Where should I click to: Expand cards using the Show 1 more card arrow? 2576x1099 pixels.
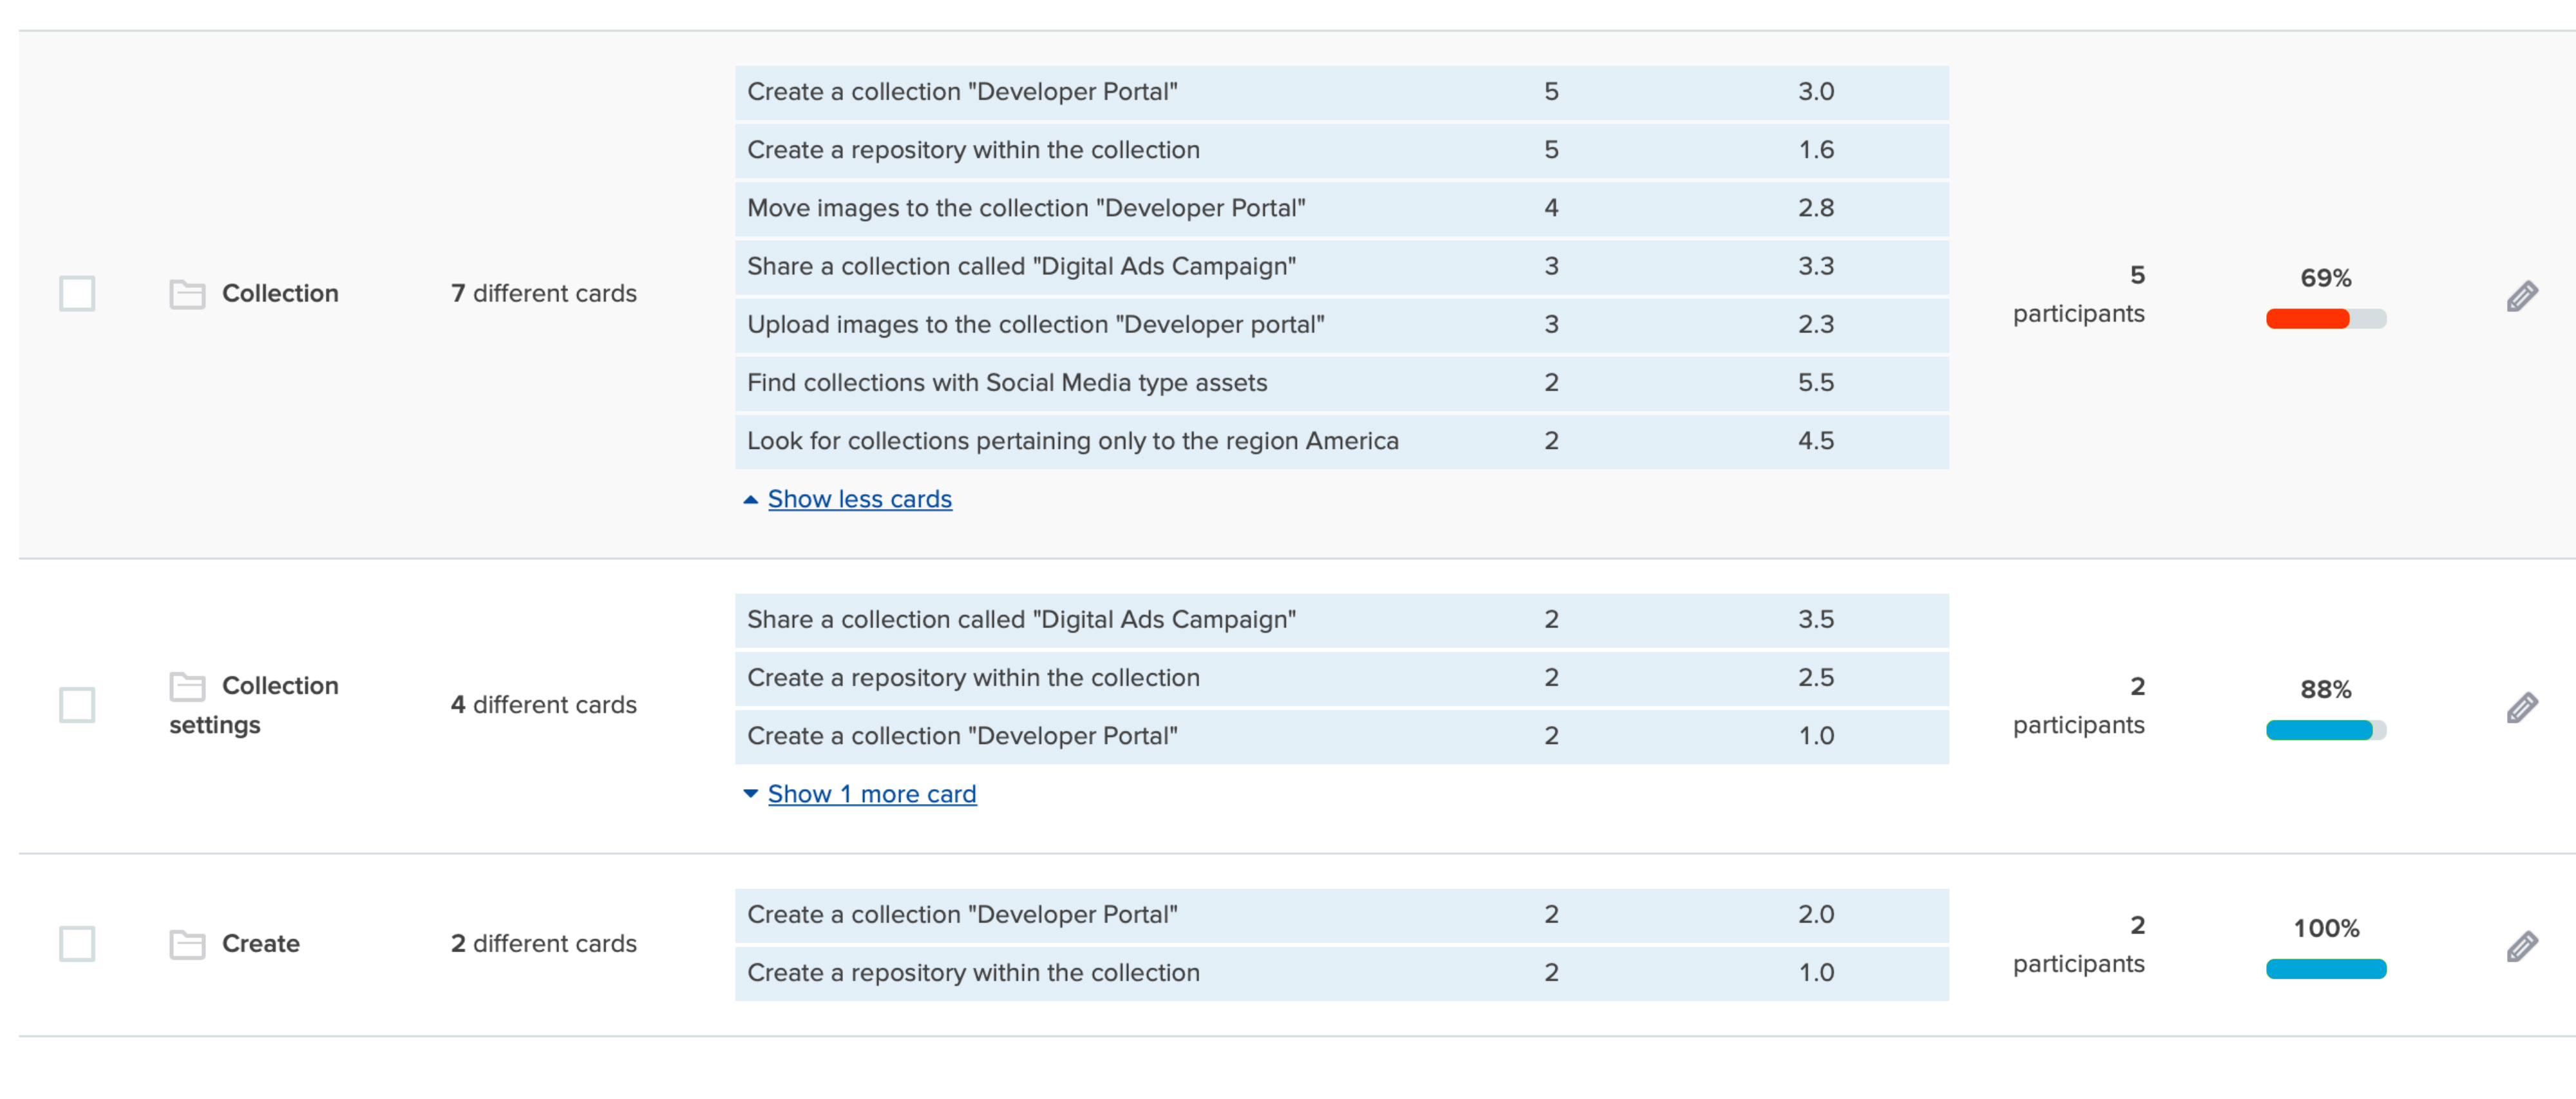pos(751,794)
